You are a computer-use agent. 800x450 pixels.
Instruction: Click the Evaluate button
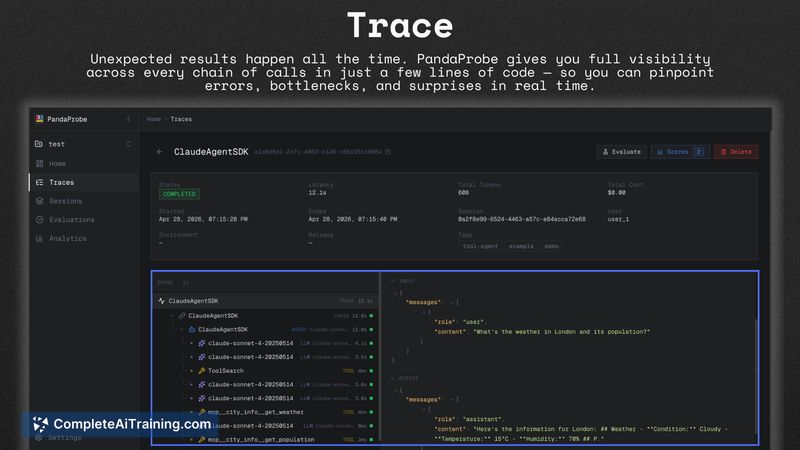pyautogui.click(x=621, y=152)
